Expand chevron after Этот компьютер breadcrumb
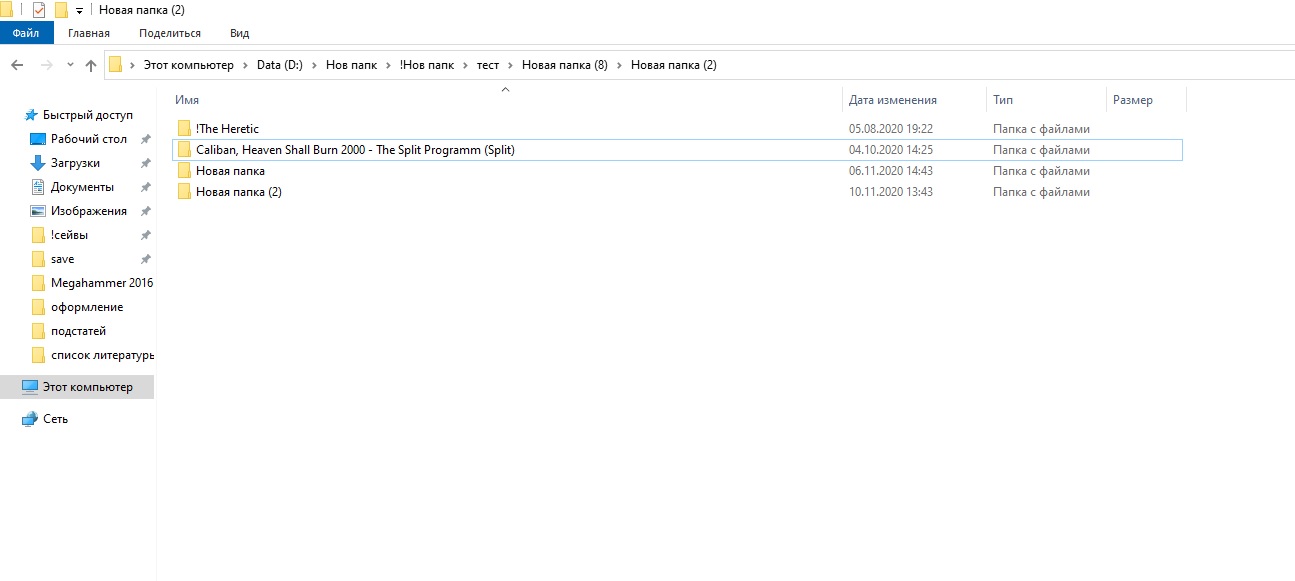This screenshot has height=581, width=1295. [245, 65]
